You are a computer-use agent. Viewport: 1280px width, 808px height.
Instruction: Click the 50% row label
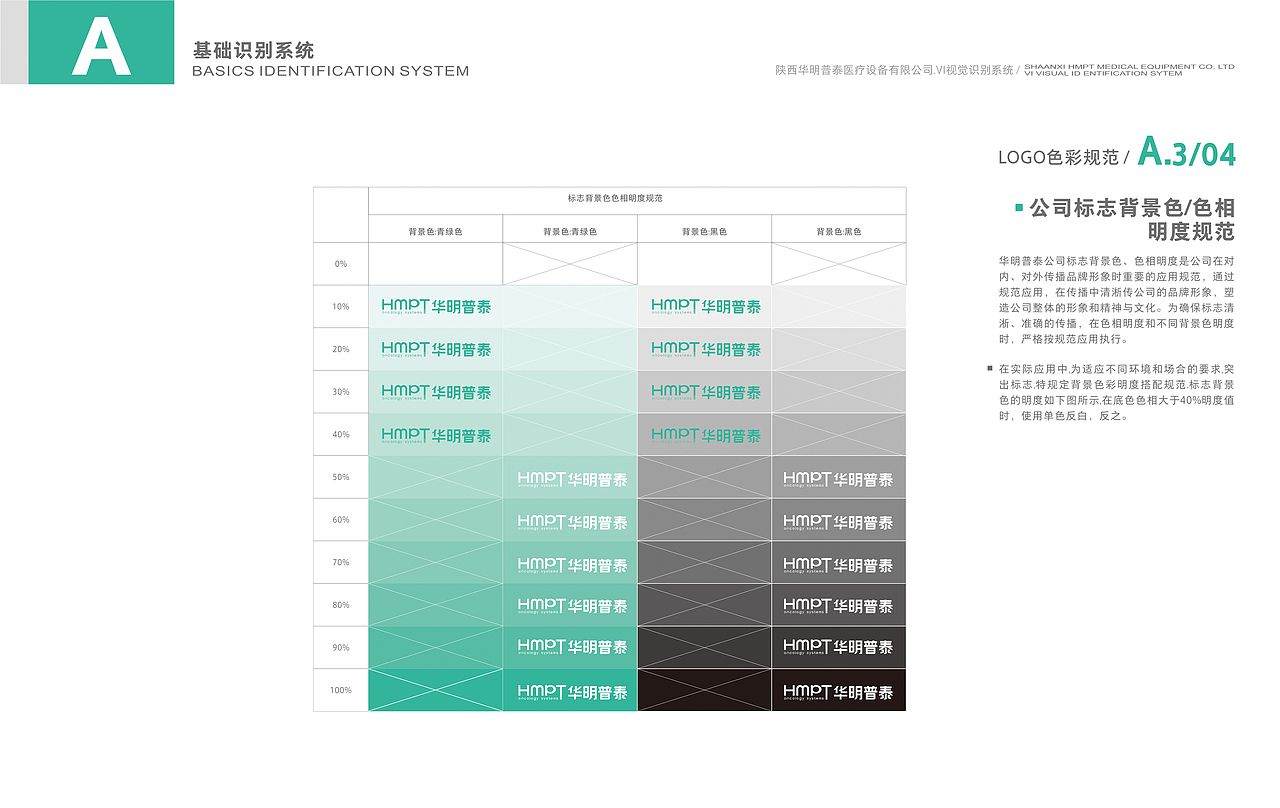[341, 477]
